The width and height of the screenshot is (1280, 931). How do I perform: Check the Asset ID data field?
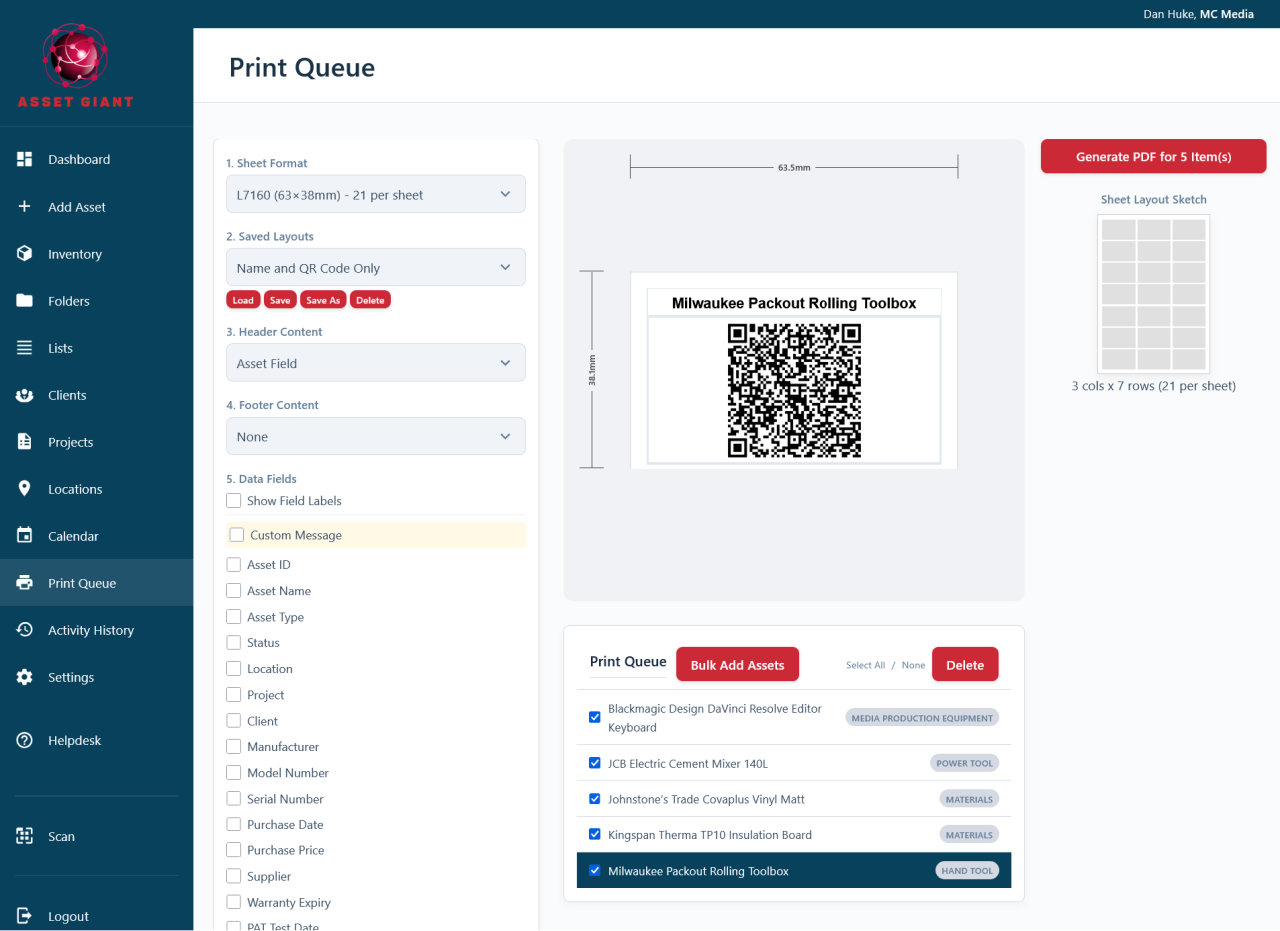(234, 565)
